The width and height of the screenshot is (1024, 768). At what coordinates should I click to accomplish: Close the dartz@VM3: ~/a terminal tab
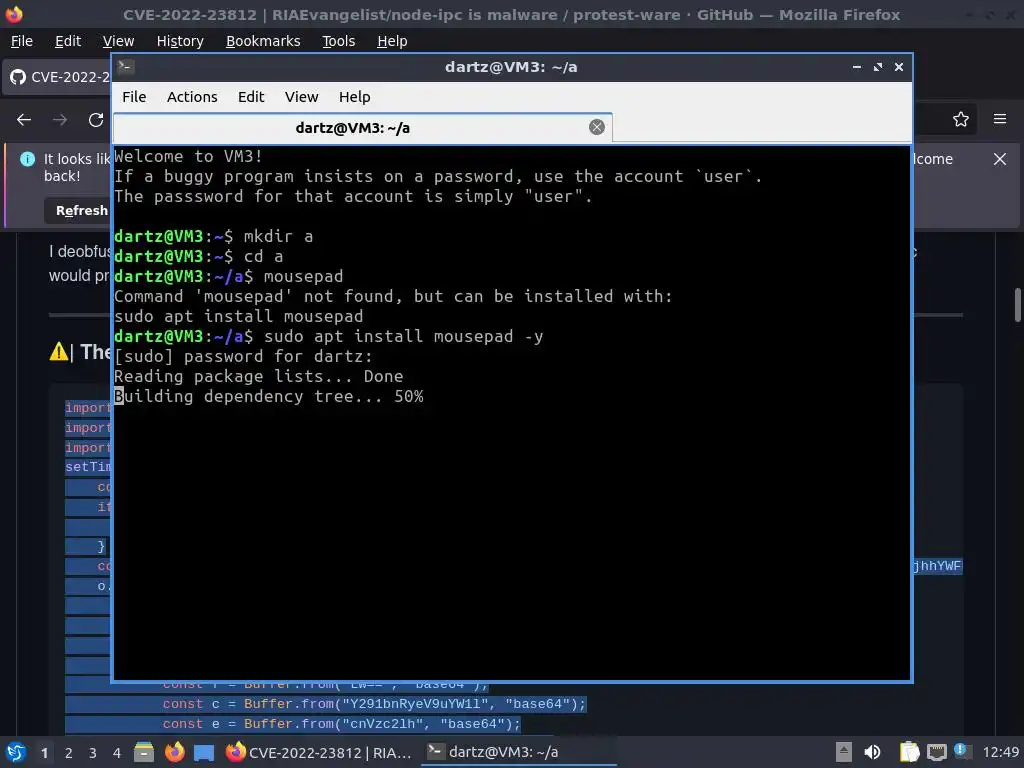point(597,127)
